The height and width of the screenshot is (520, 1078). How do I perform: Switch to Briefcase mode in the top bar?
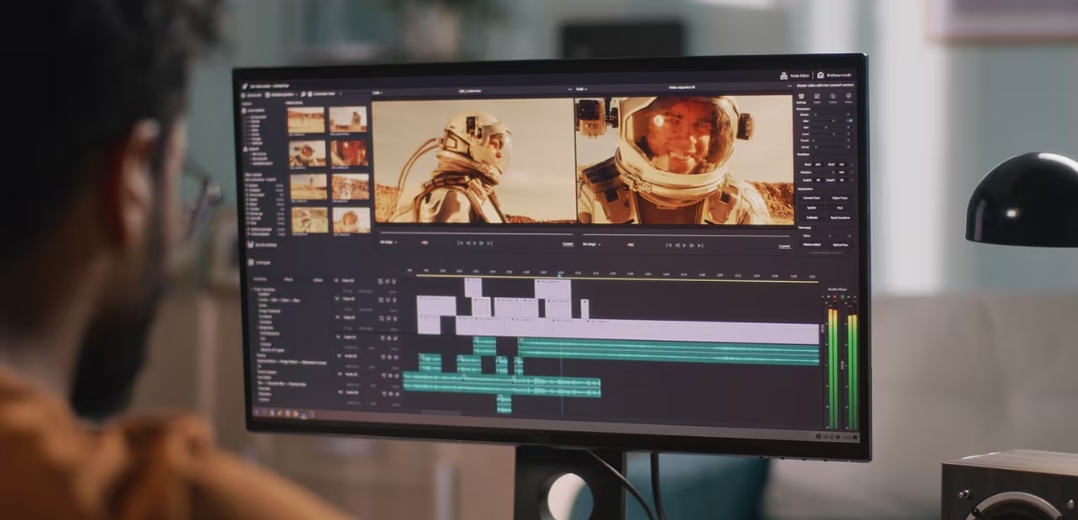click(x=832, y=75)
